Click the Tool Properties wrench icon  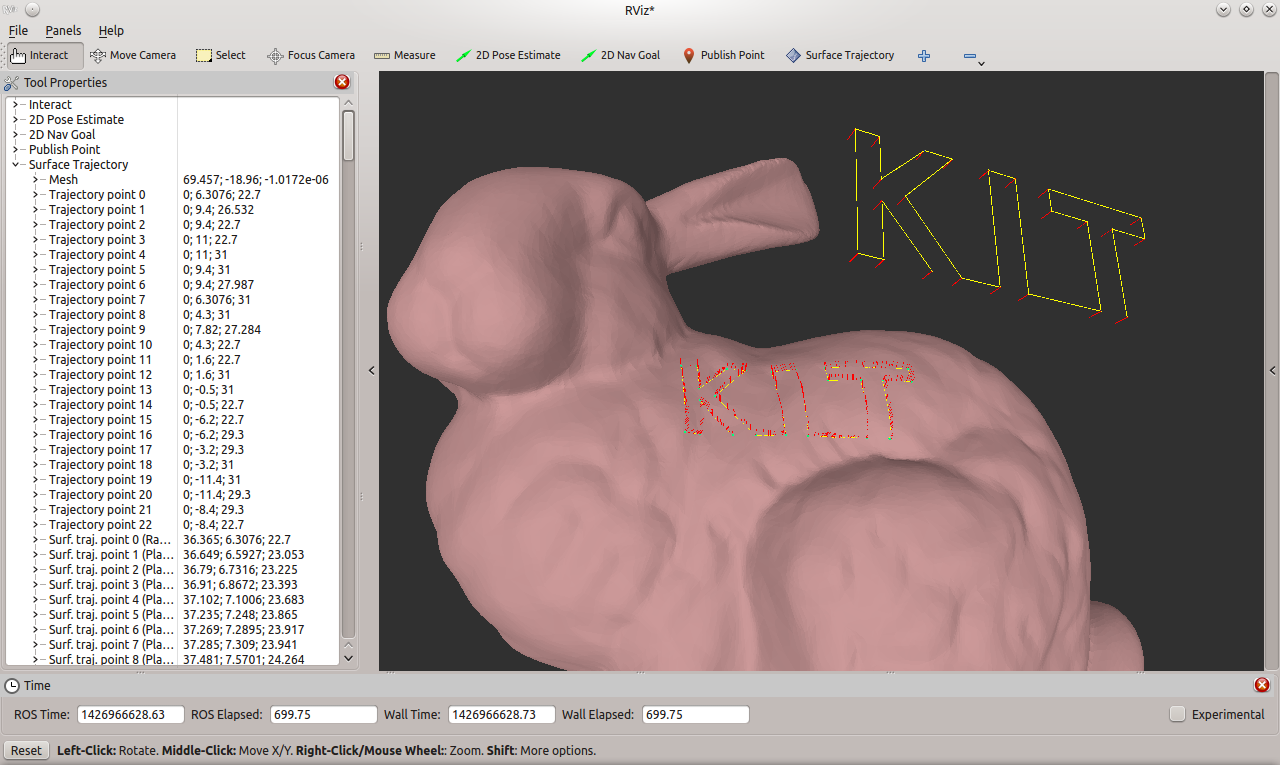tap(12, 83)
